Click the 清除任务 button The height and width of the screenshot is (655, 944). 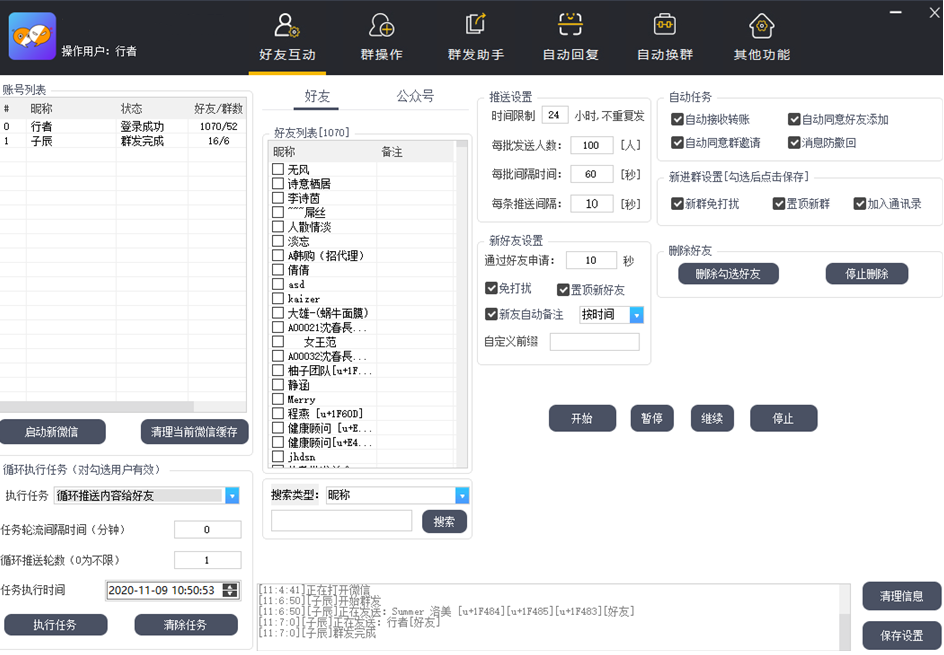(x=185, y=625)
